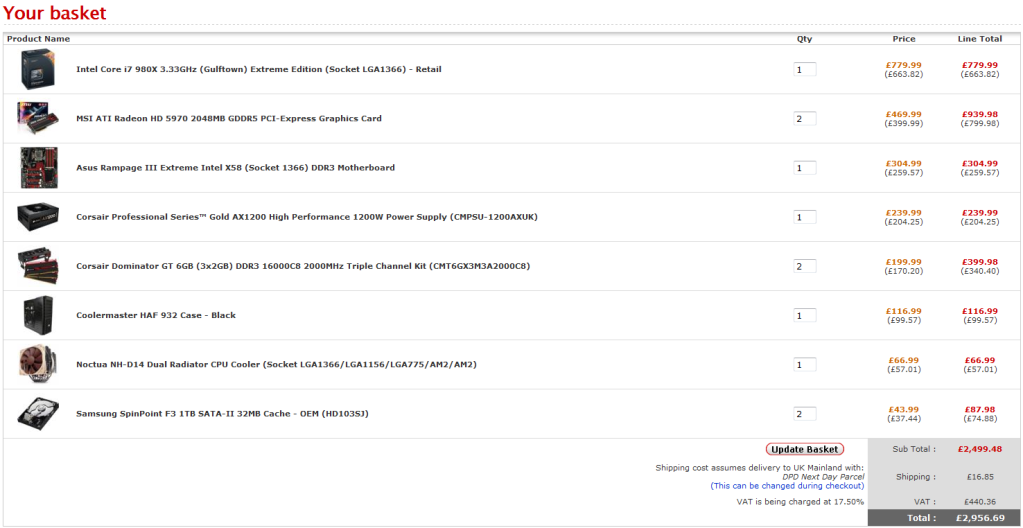Click the £87.98 line total
This screenshot has width=1023, height=528.
pos(980,409)
